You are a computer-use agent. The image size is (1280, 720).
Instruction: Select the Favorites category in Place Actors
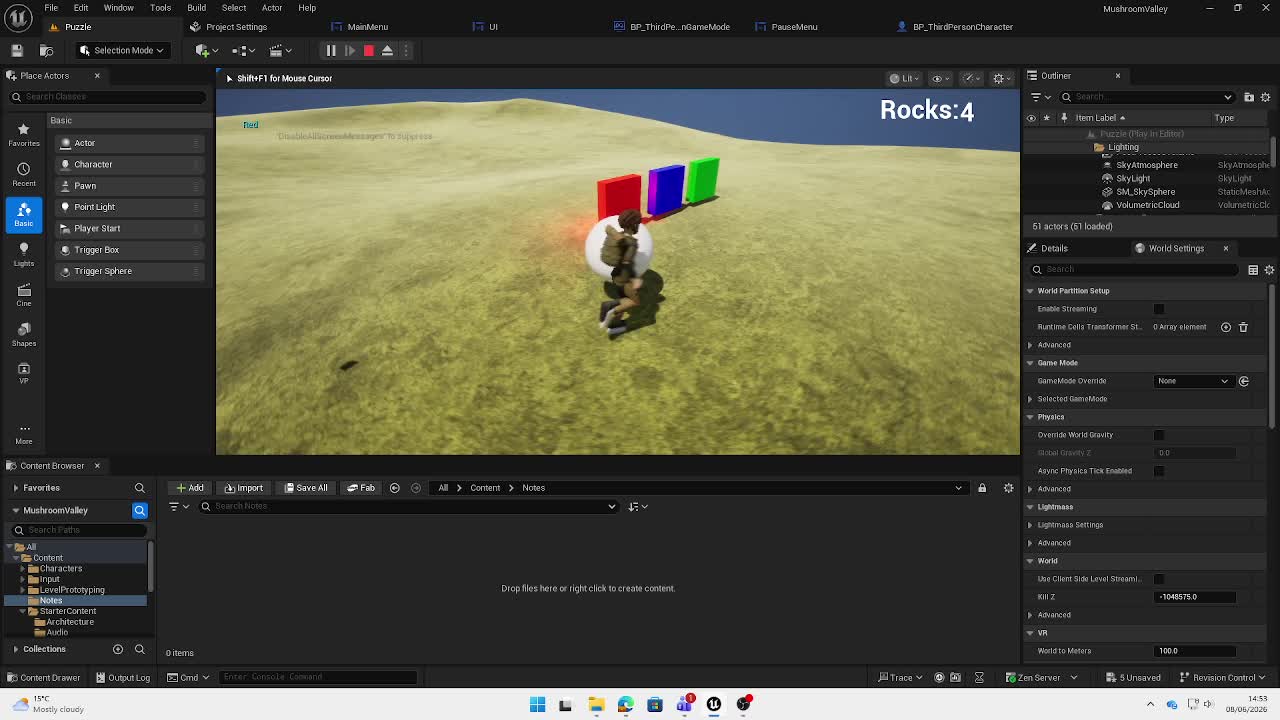click(x=24, y=134)
